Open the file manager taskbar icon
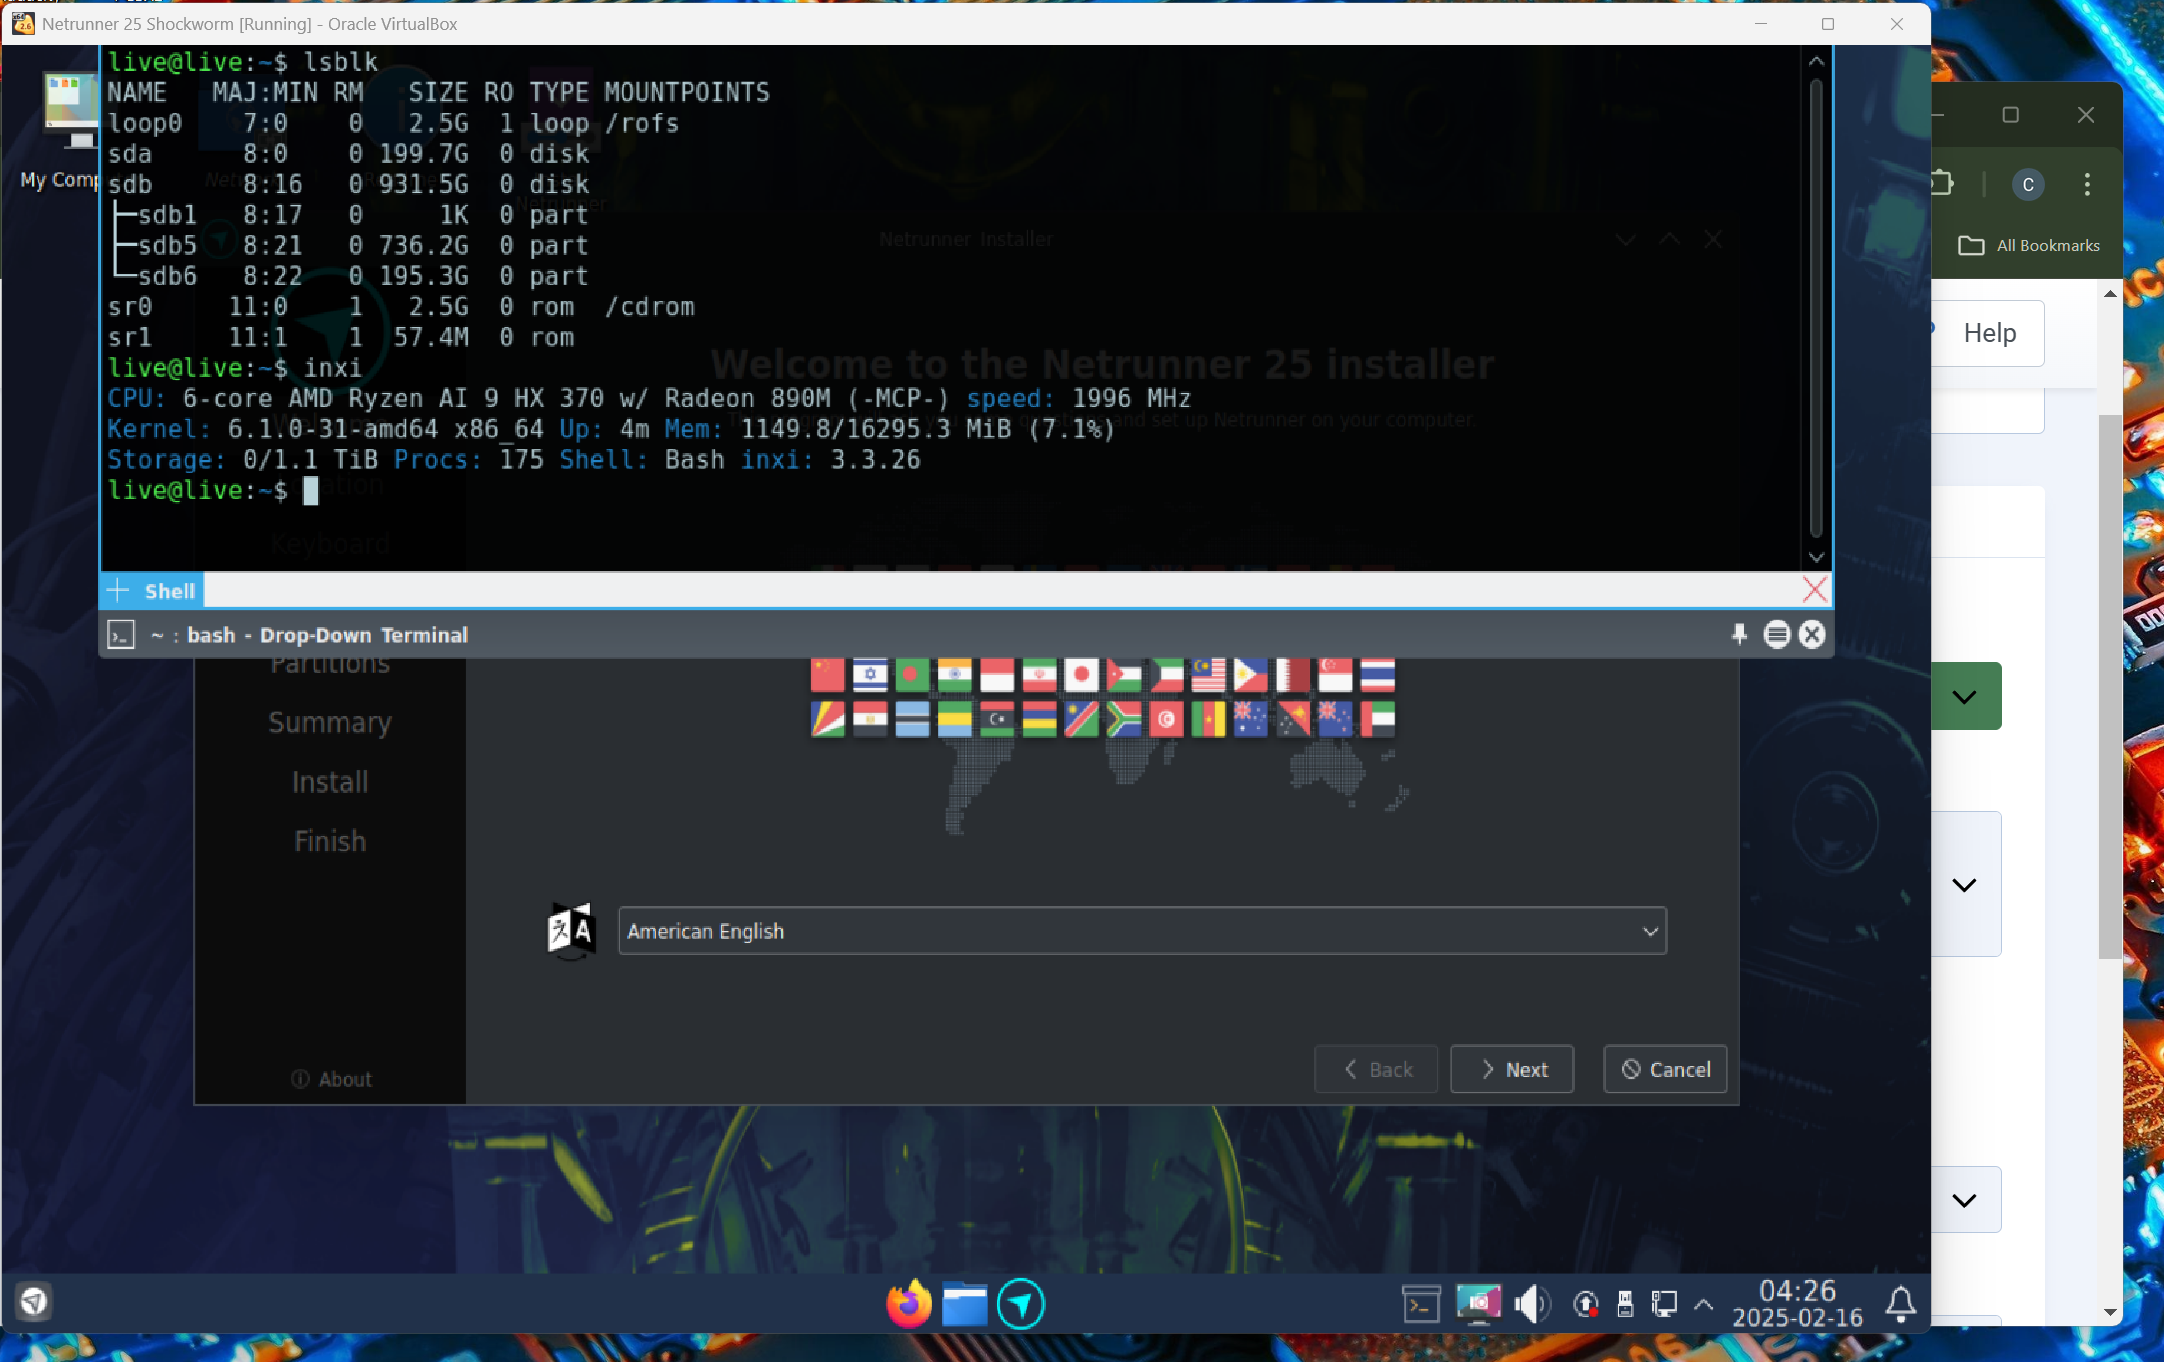Viewport: 2164px width, 1362px height. pyautogui.click(x=964, y=1304)
